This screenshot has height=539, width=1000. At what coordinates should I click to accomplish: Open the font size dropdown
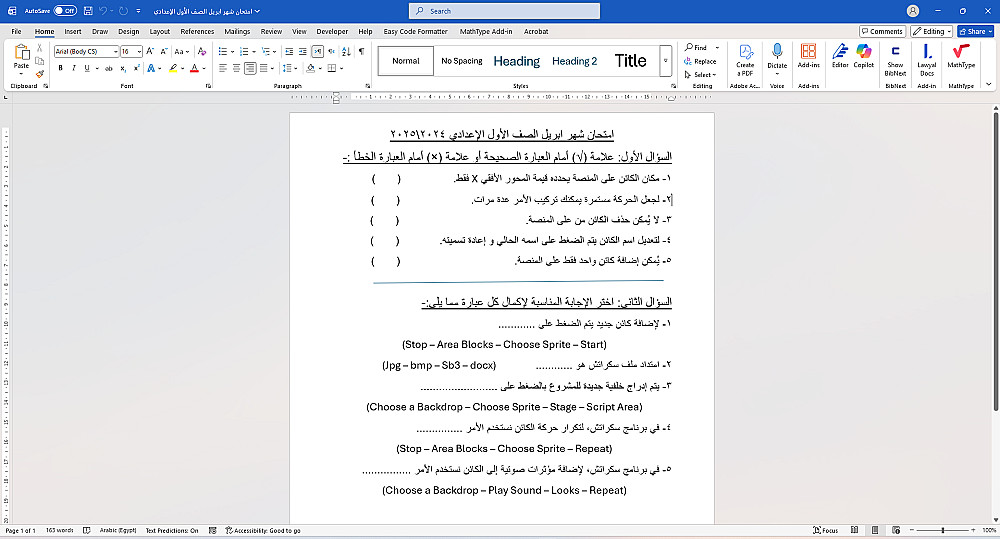click(x=138, y=51)
